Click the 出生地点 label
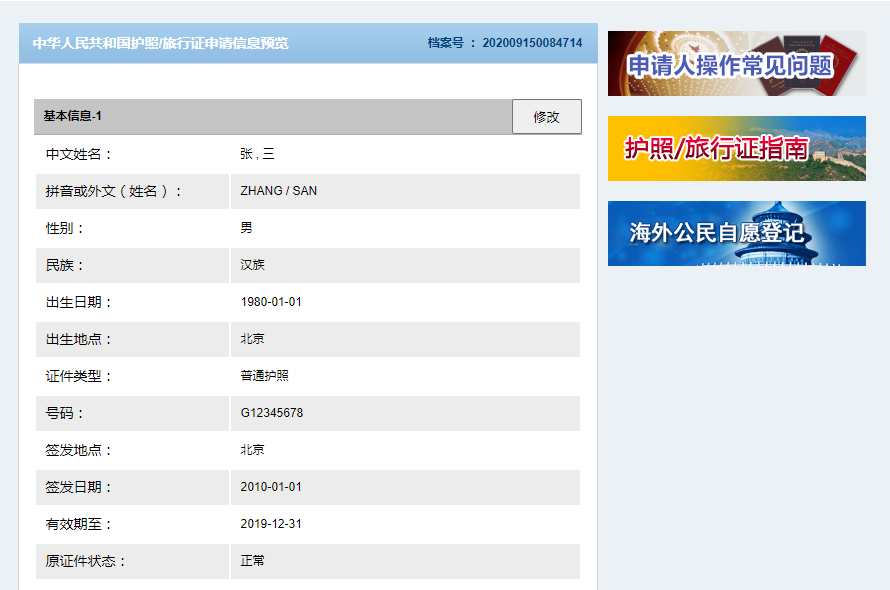 point(79,340)
